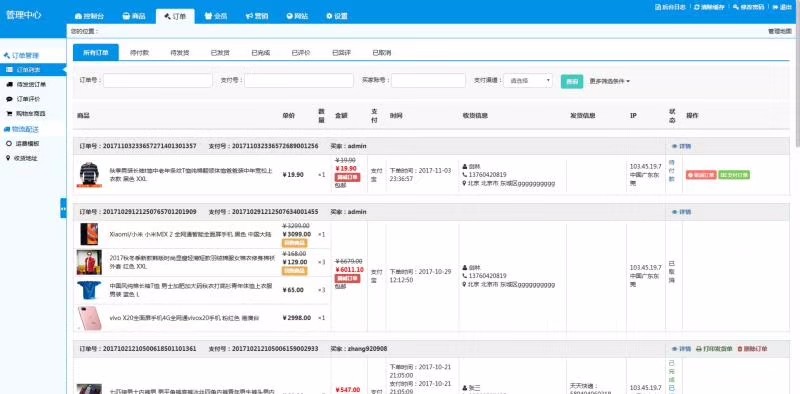The width and height of the screenshot is (800, 394).
Task: Toggle the sidebar collapse handle
Action: pos(63,208)
